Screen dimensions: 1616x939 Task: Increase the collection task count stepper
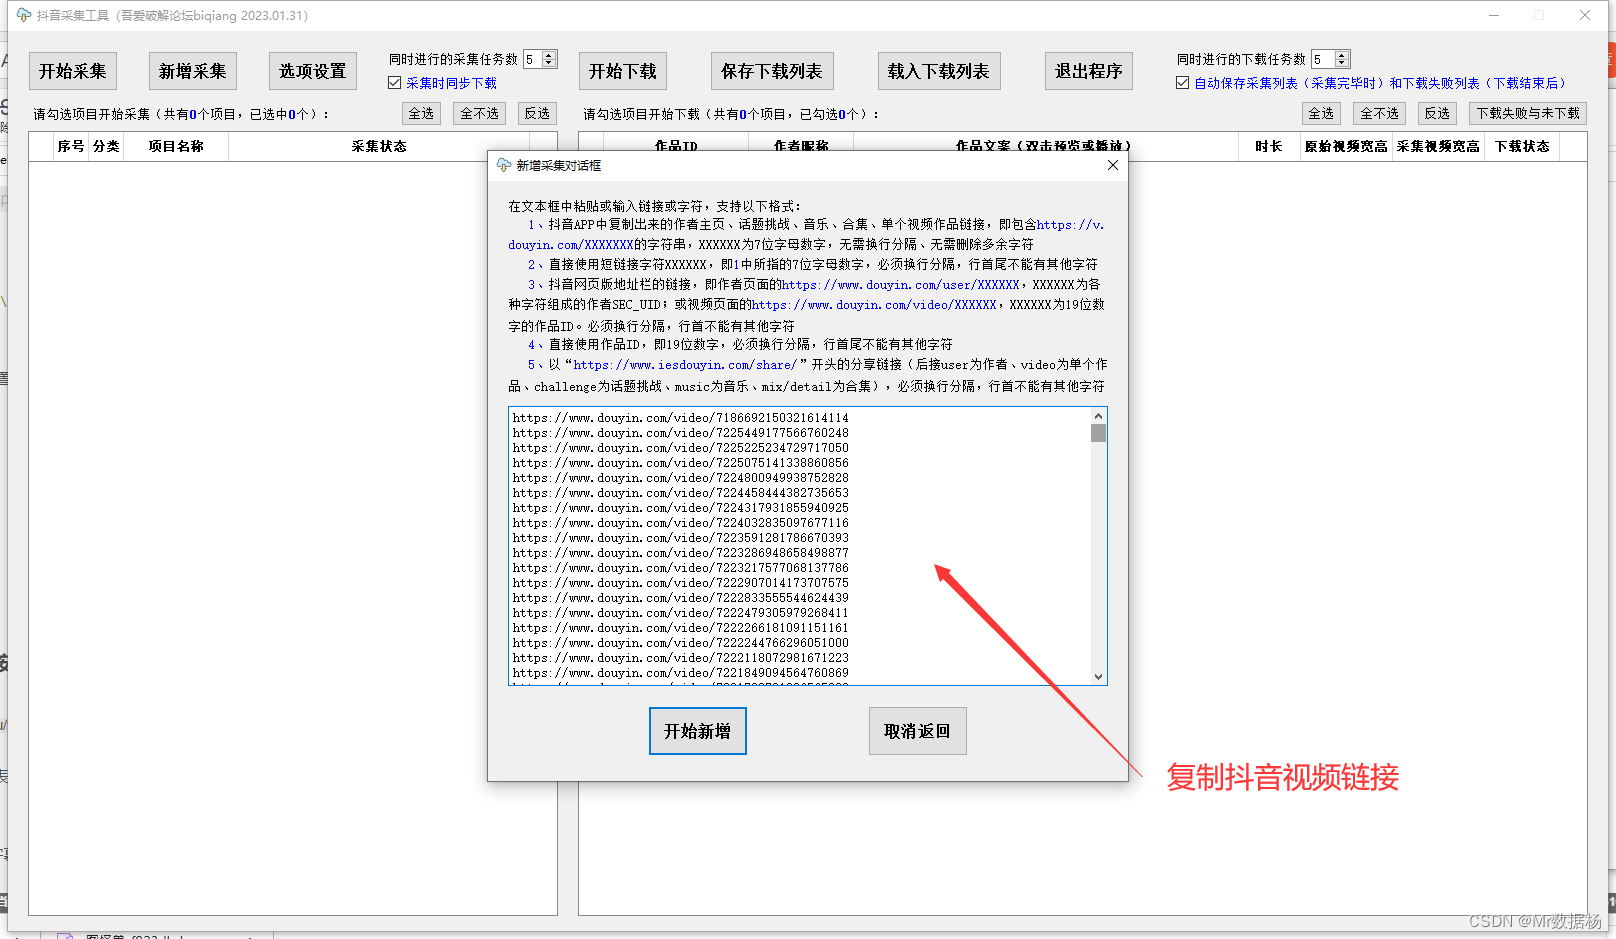tap(548, 55)
